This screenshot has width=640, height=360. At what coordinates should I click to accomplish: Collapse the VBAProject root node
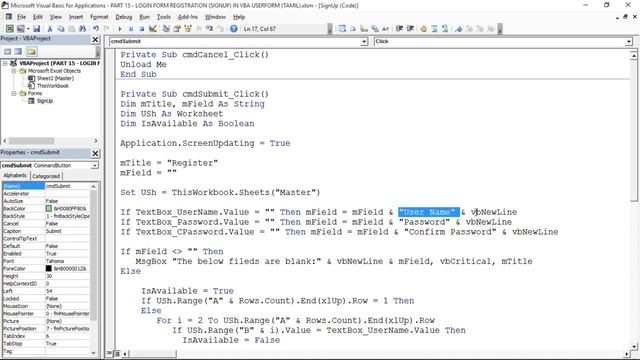point(5,63)
